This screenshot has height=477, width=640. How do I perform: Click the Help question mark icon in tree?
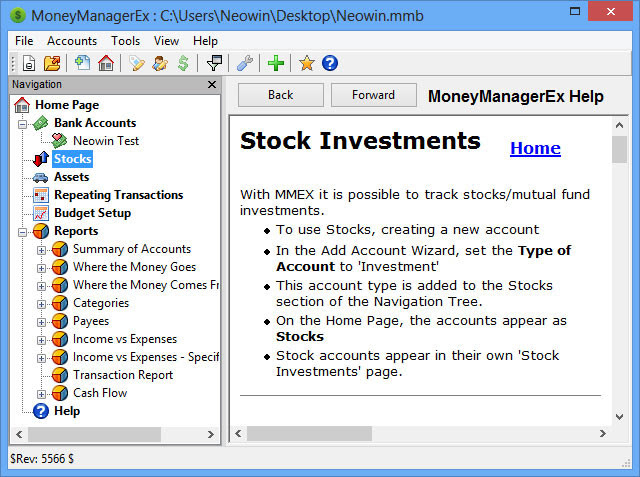click(x=41, y=411)
